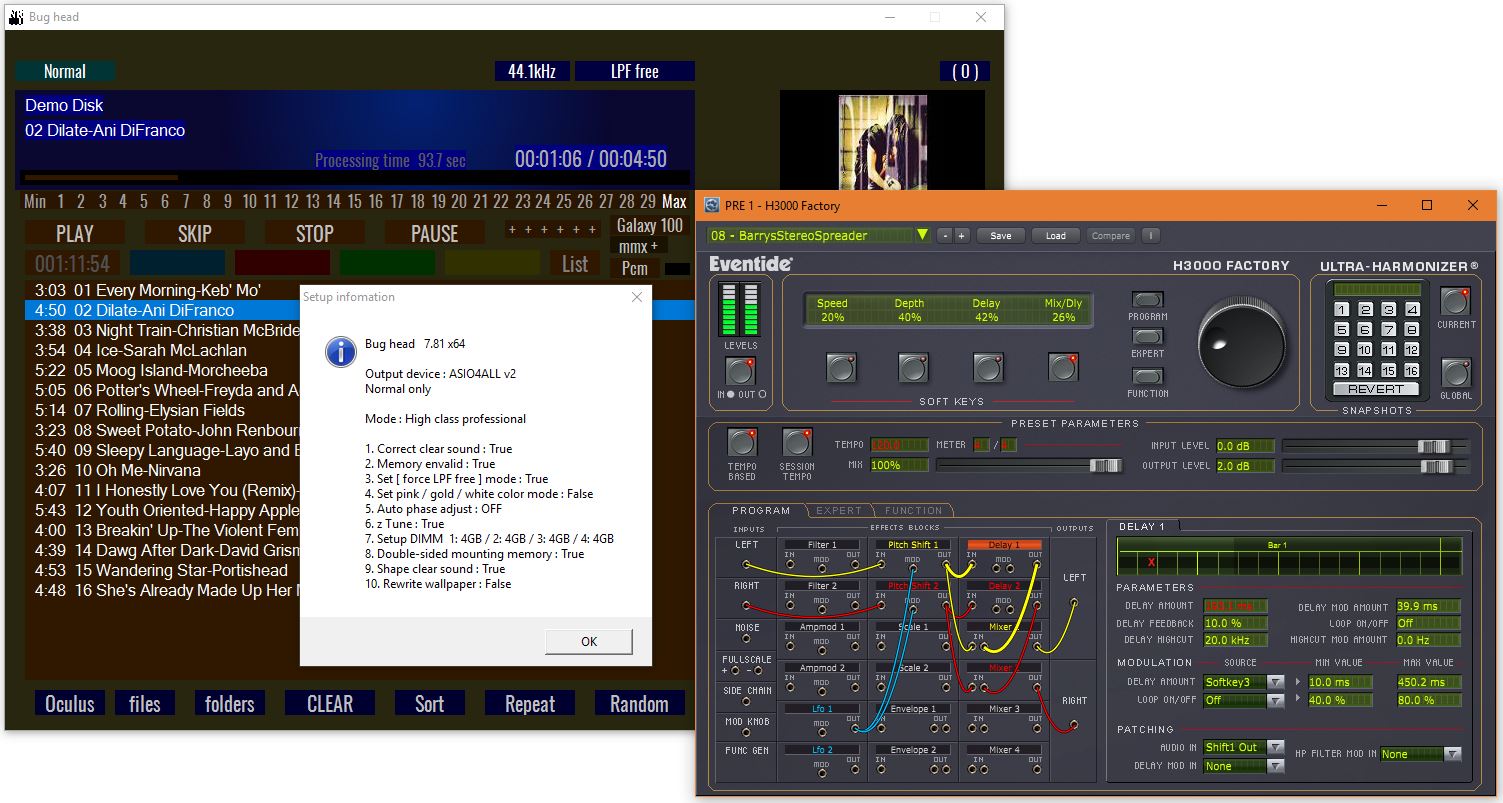Select snapshot number 11
Screen dimensions: 1503x803
(x=1389, y=350)
